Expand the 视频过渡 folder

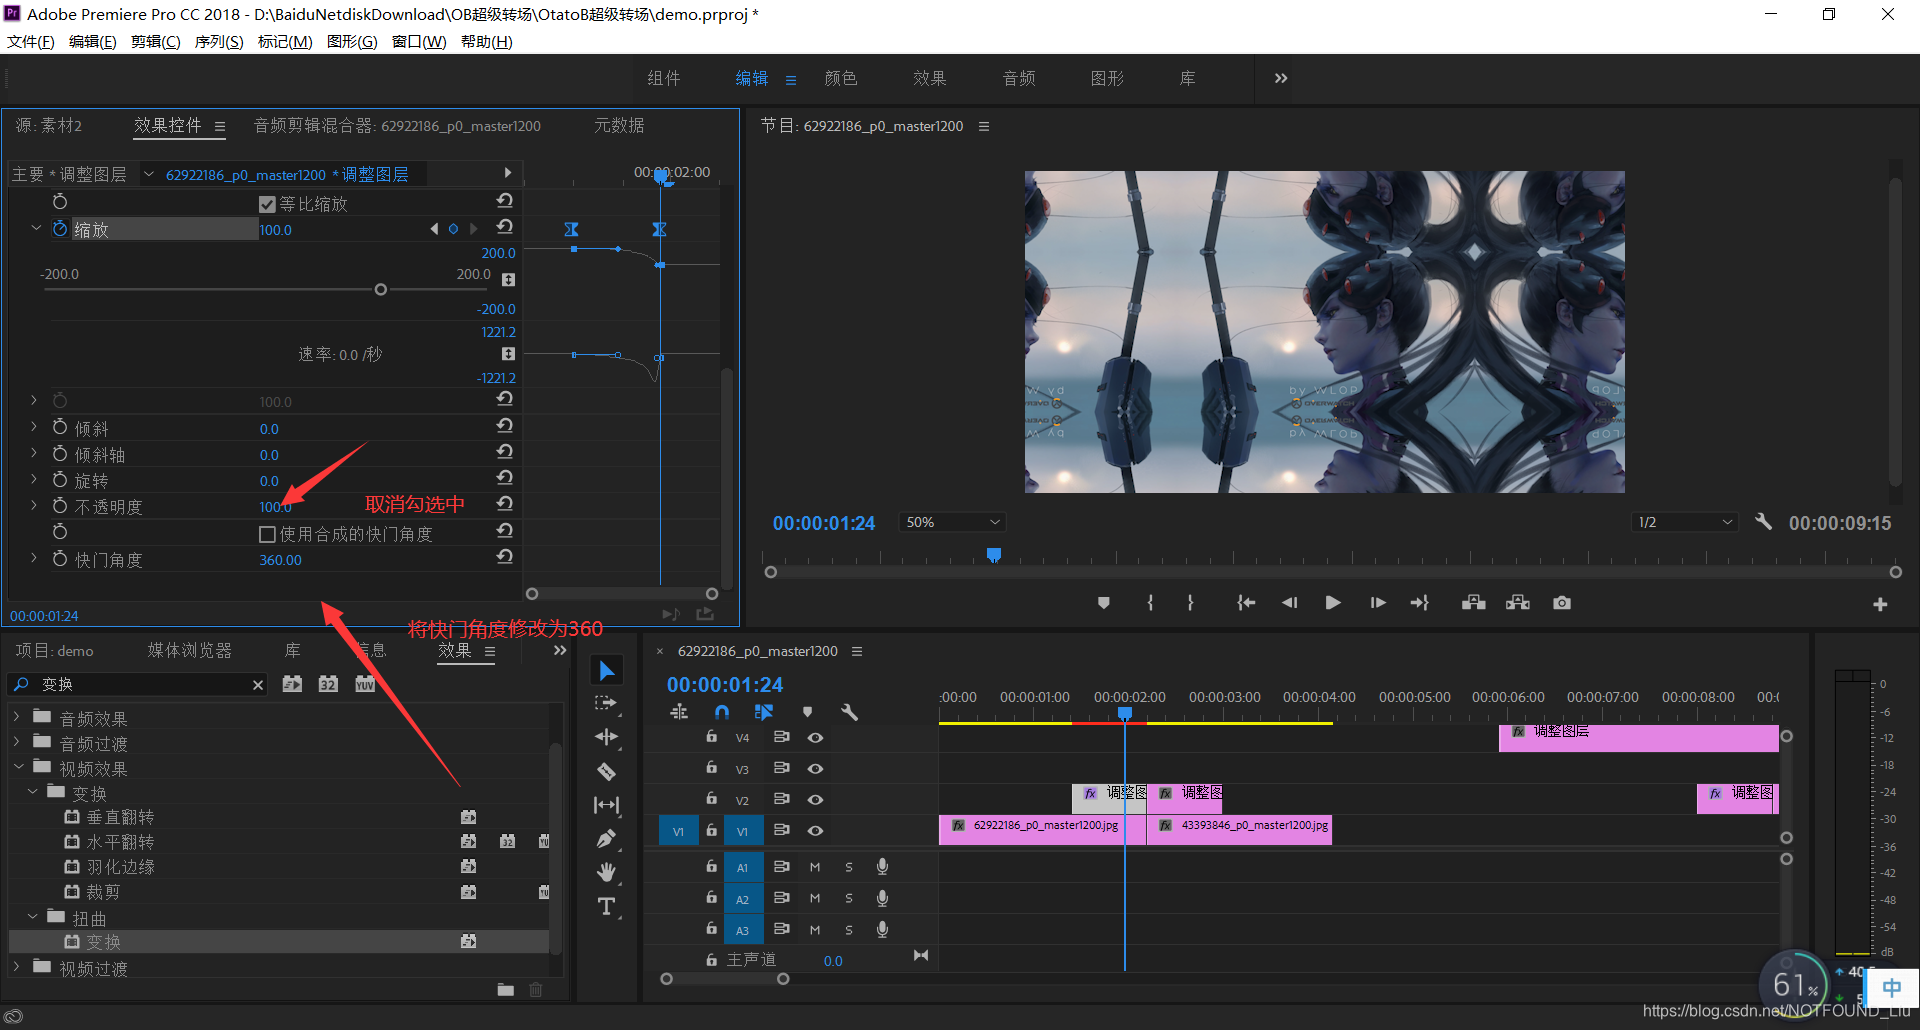pyautogui.click(x=17, y=967)
